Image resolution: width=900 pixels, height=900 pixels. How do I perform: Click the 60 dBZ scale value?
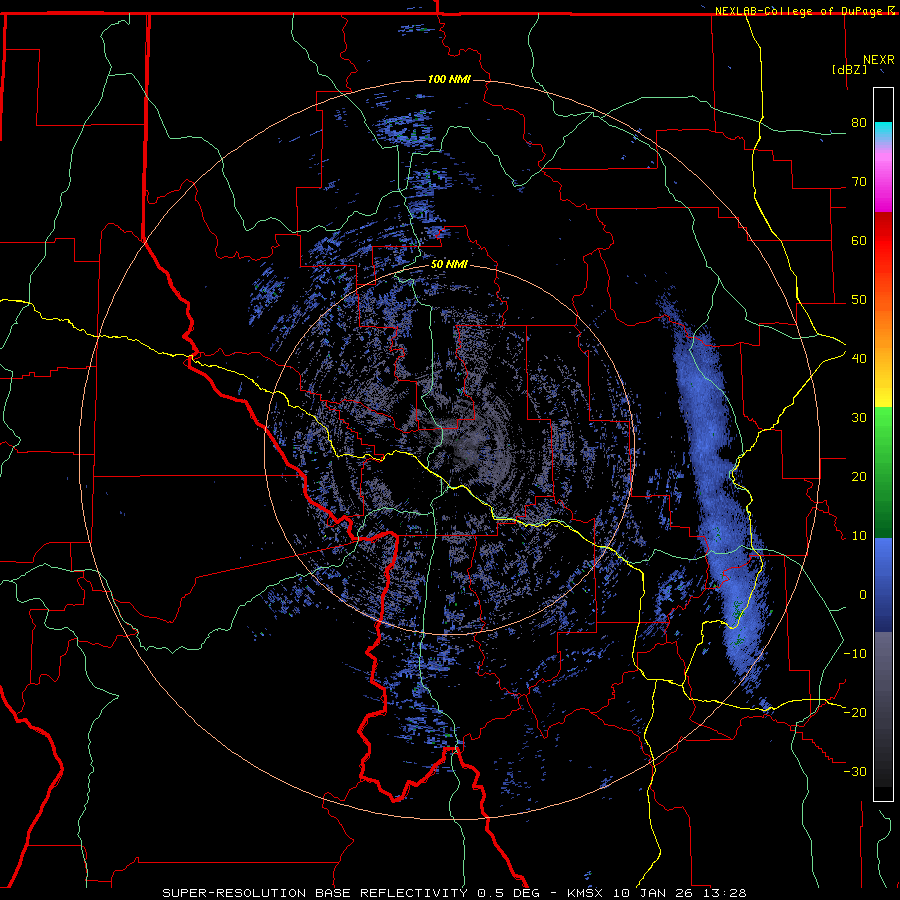tap(859, 240)
